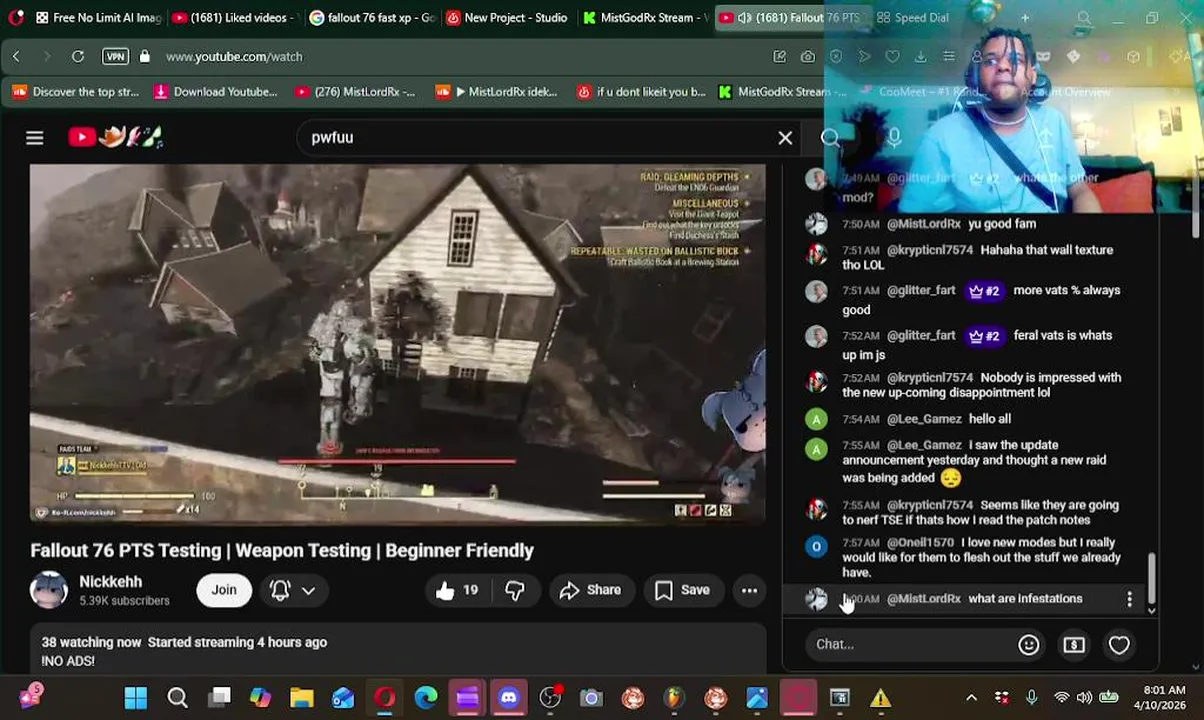Click the live chat scrollbar thumb

tap(1151, 578)
